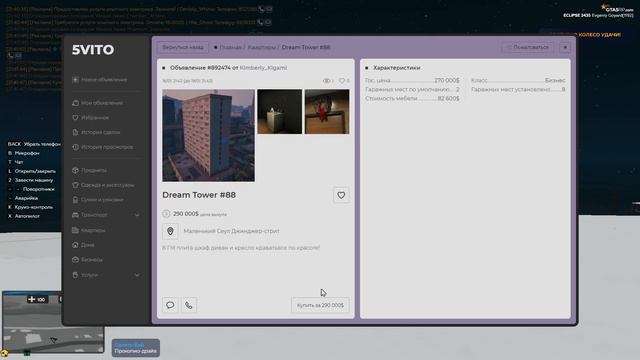Go to 'Избранное' in the sidebar
This screenshot has height=360, width=640.
pyautogui.click(x=91, y=118)
